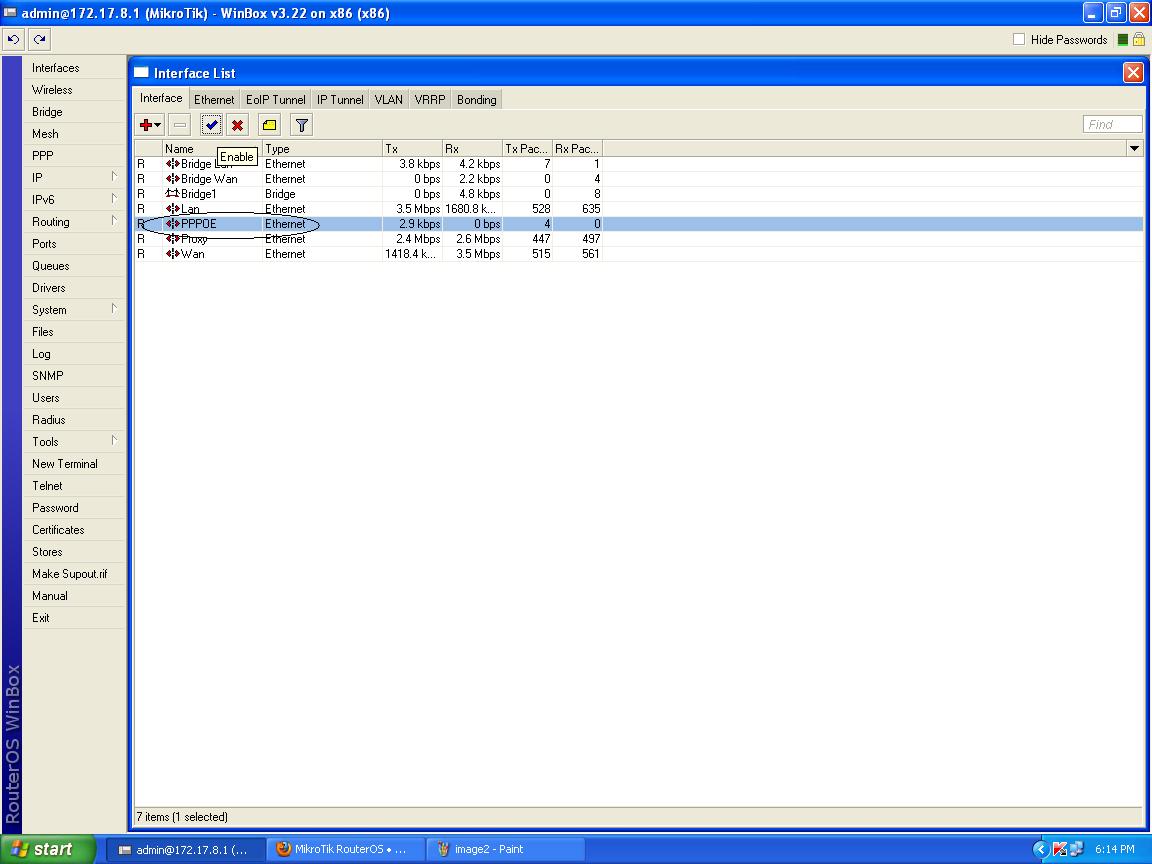
Task: Click the red plus Add button
Action: [150, 125]
